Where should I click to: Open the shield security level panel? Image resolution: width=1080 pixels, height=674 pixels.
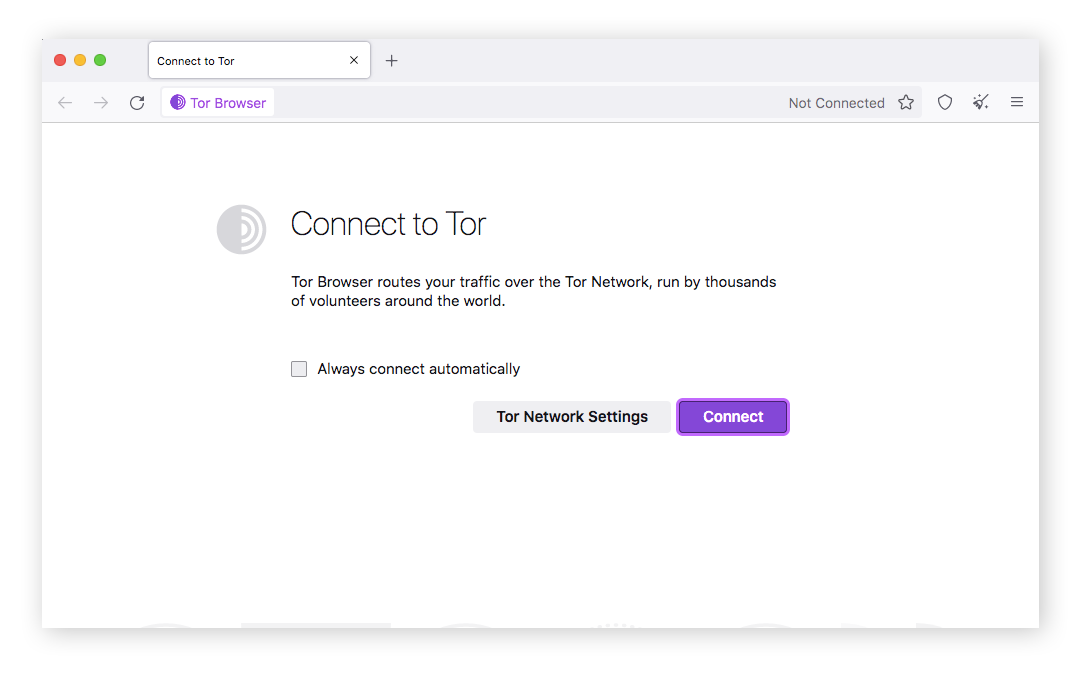[x=945, y=103]
